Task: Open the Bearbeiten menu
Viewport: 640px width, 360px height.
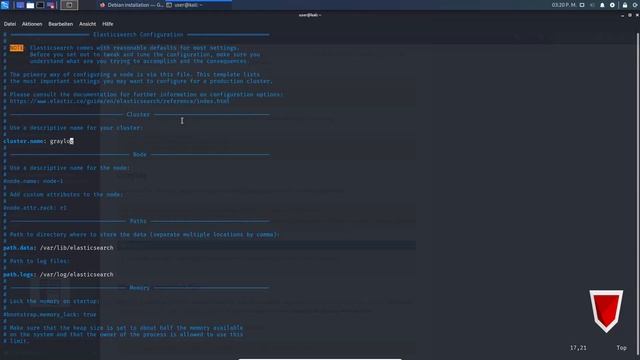Action: (60, 24)
